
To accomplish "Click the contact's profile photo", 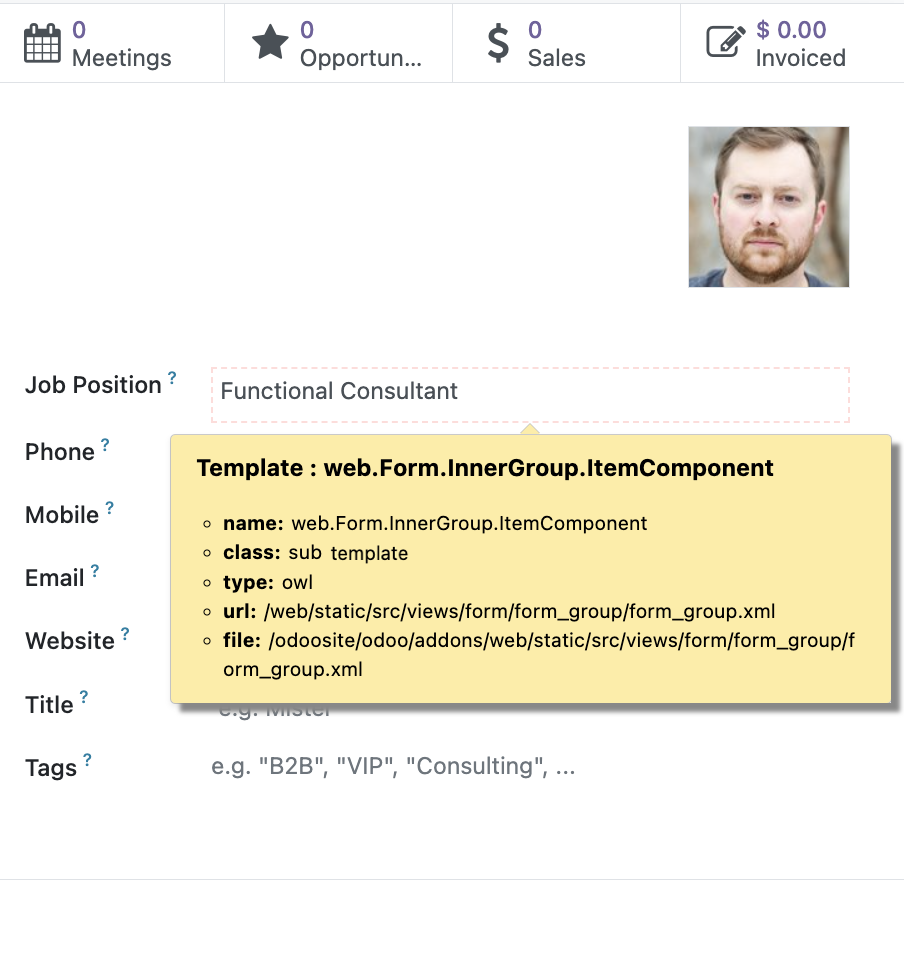I will coord(768,207).
